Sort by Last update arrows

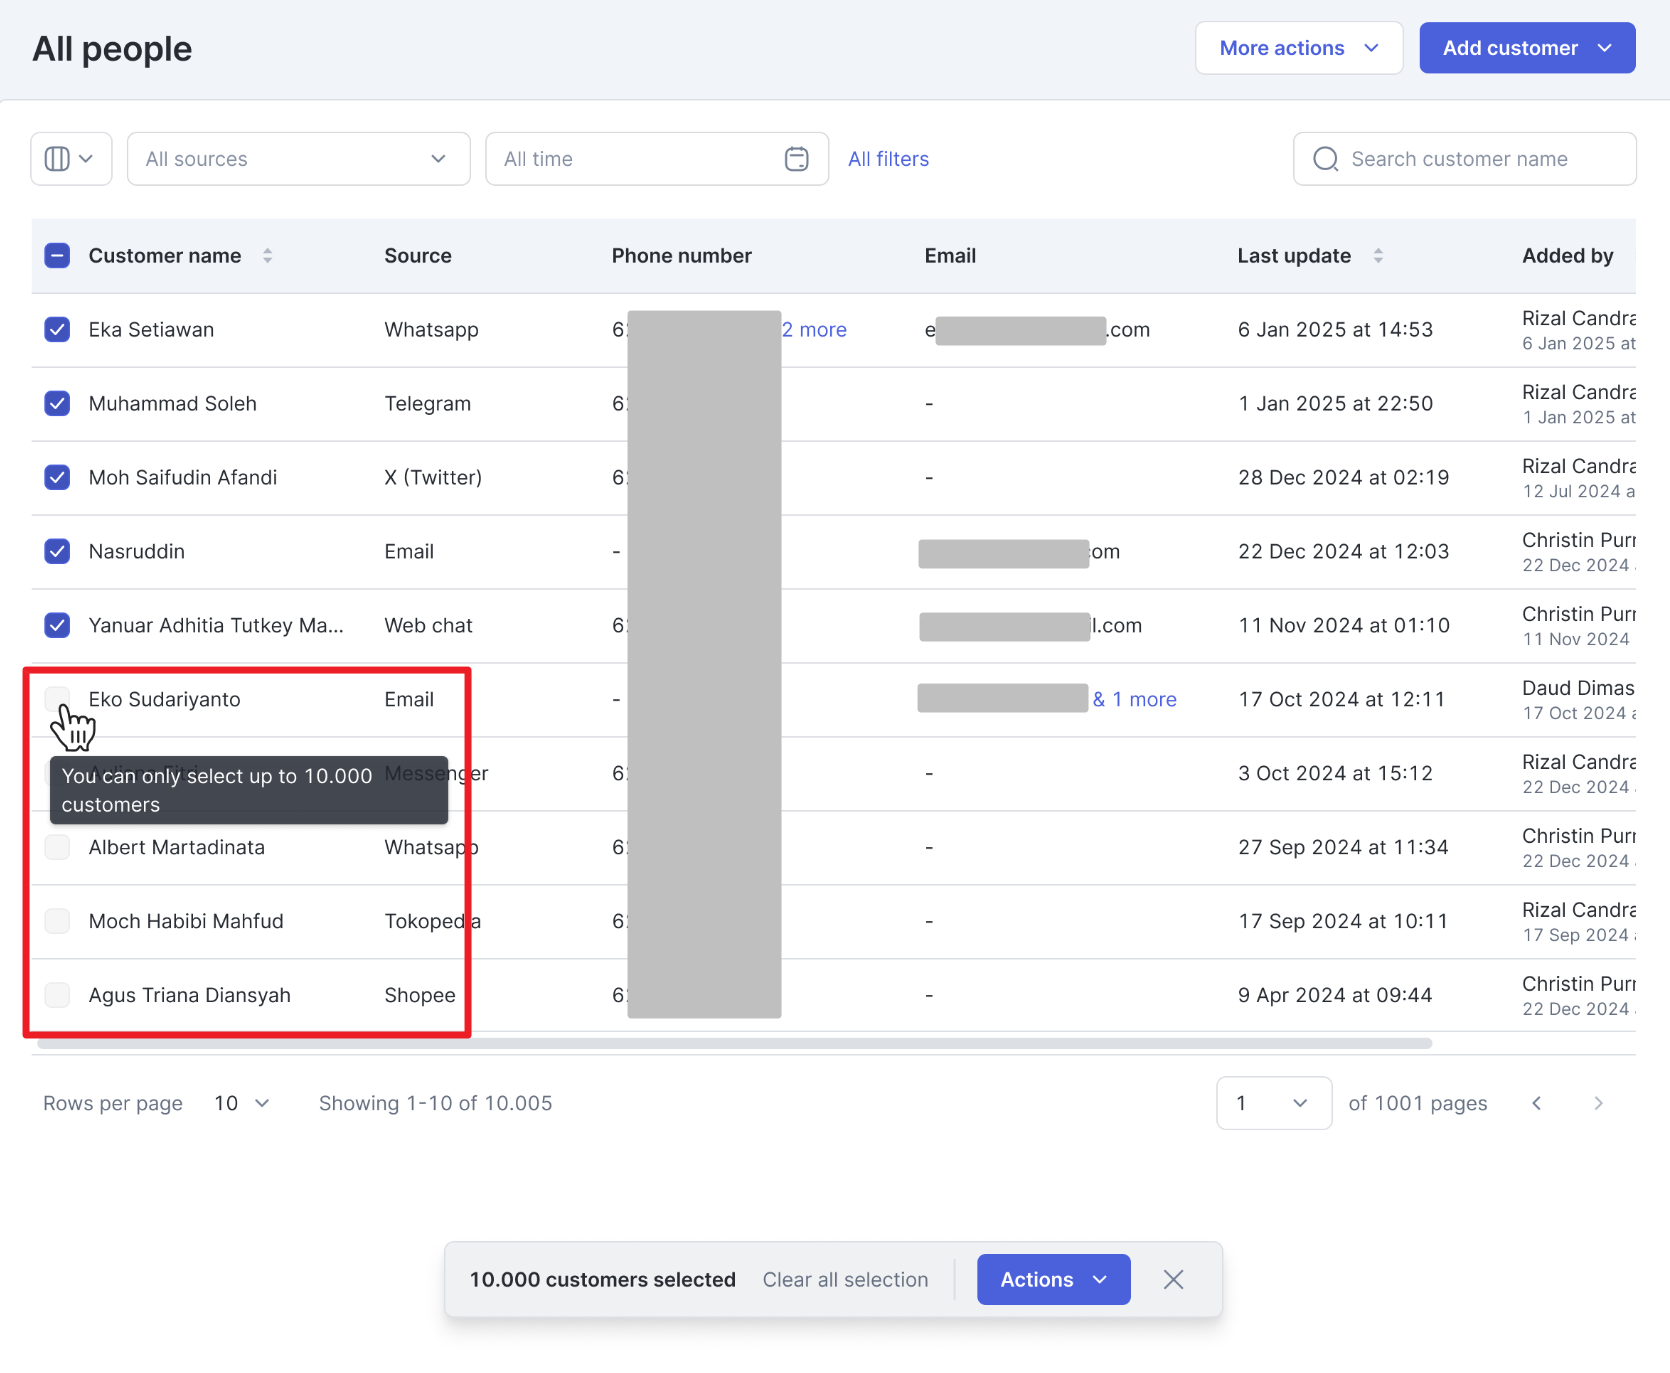(1378, 256)
